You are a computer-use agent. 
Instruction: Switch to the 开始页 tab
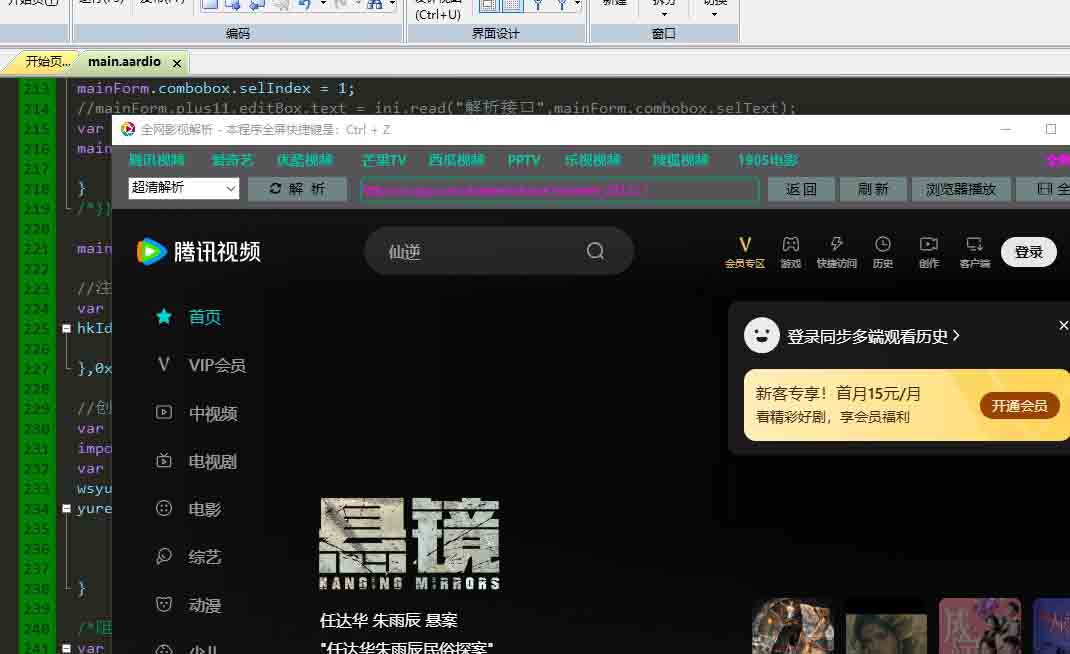pyautogui.click(x=47, y=62)
